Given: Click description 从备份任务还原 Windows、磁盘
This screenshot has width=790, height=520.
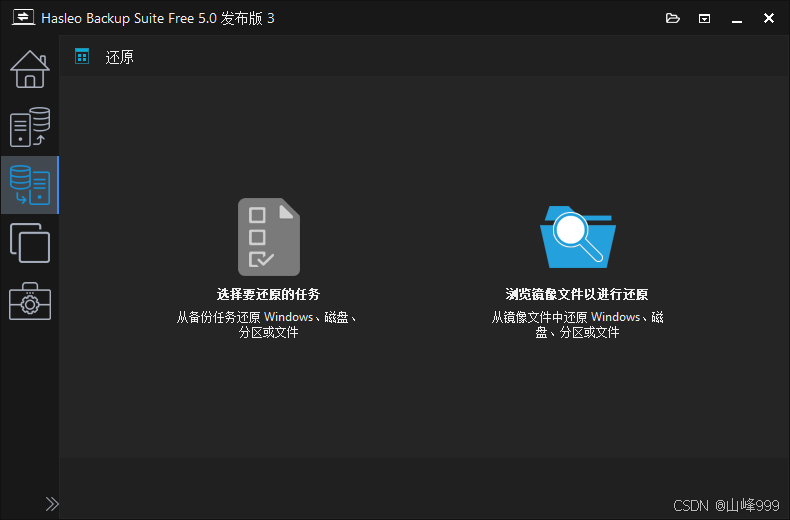Looking at the screenshot, I should (x=267, y=324).
